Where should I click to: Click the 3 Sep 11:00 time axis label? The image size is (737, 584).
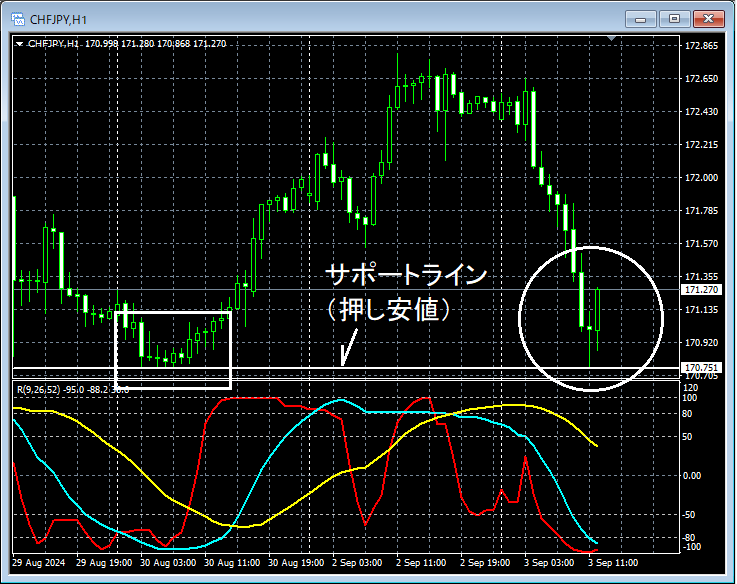click(x=613, y=563)
